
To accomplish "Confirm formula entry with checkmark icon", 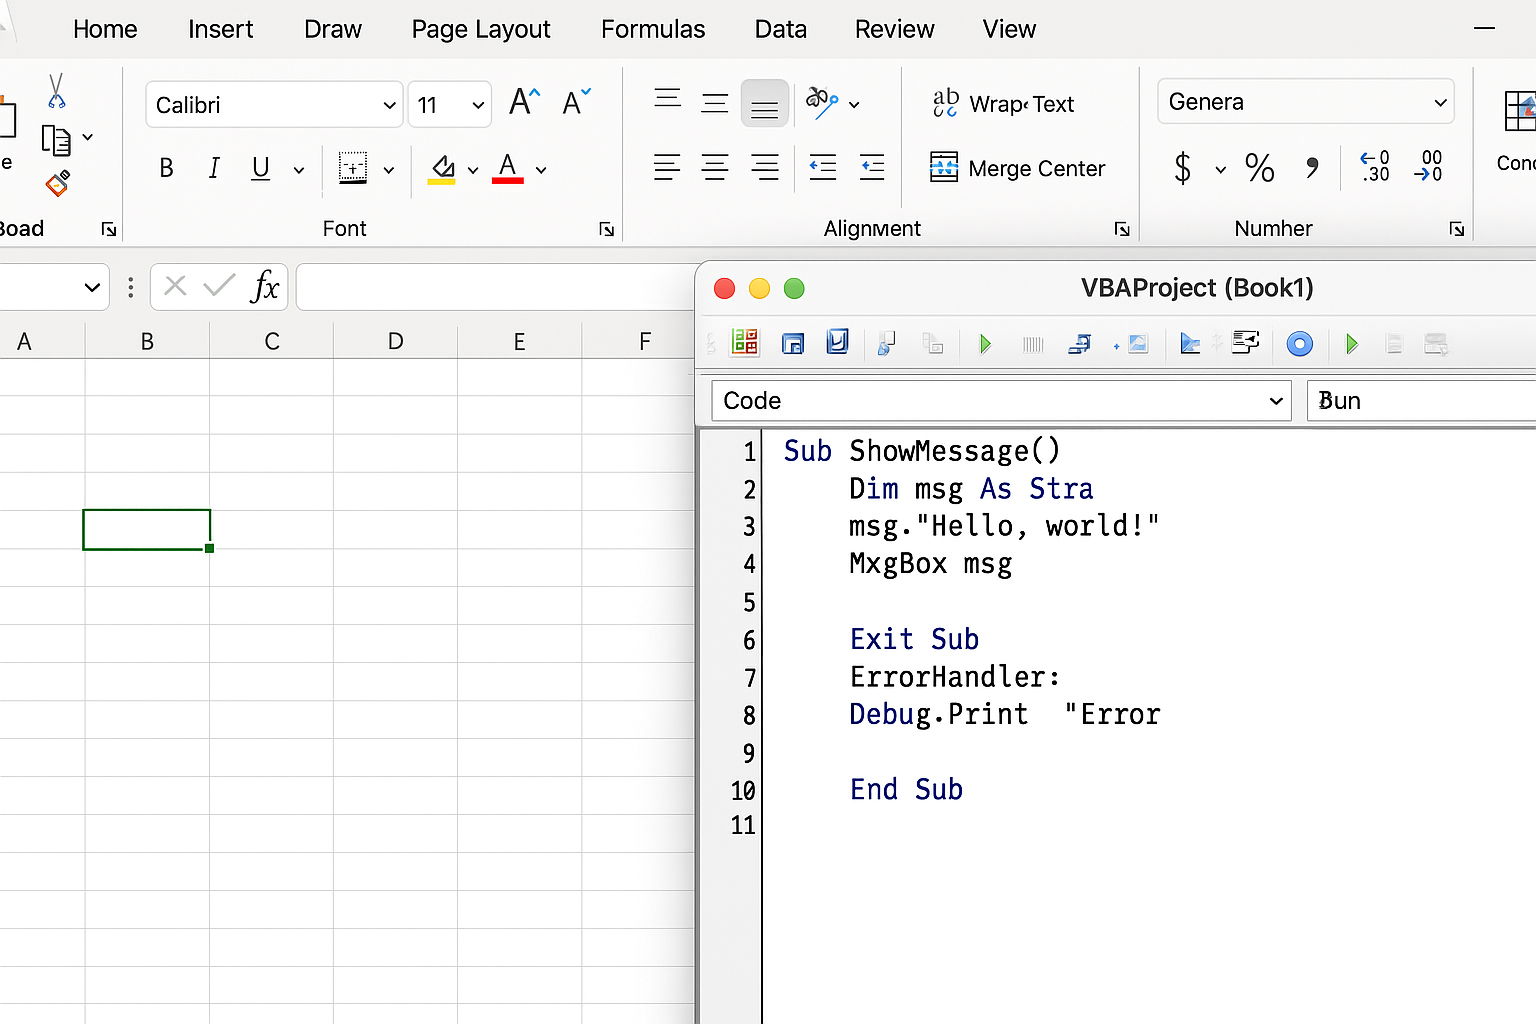I will (219, 287).
